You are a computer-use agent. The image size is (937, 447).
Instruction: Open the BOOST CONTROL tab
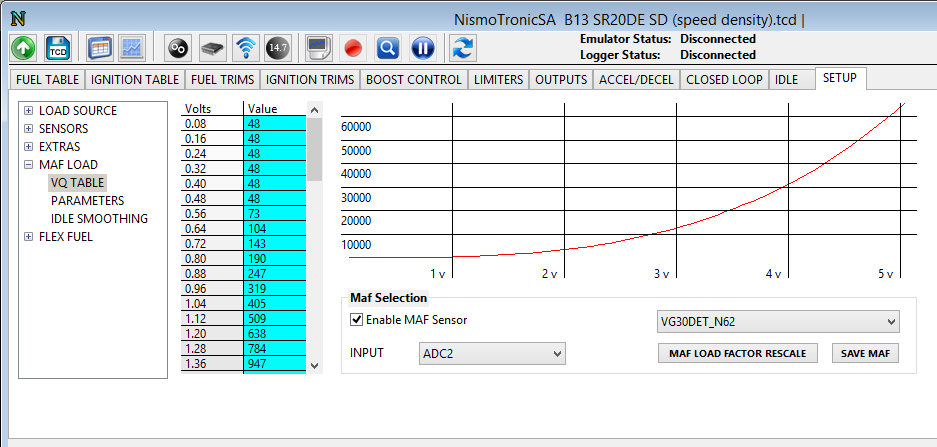tap(414, 79)
